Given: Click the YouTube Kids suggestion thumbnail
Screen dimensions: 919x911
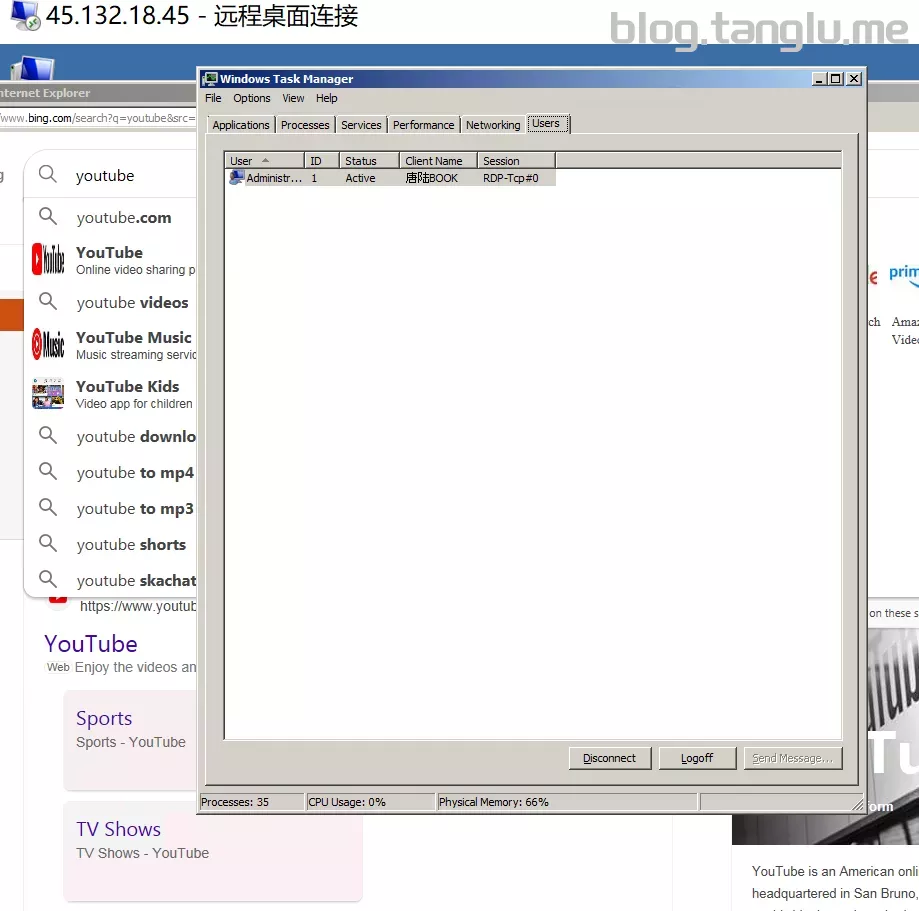Looking at the screenshot, I should point(48,394).
